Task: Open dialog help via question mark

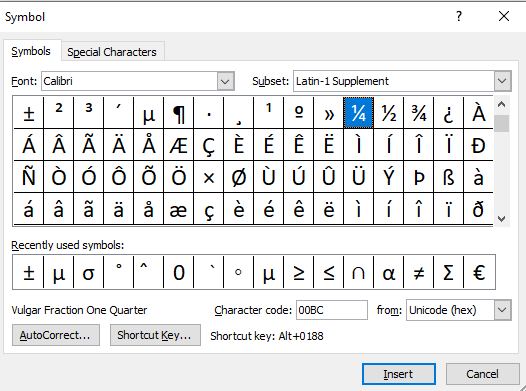Action: [459, 16]
